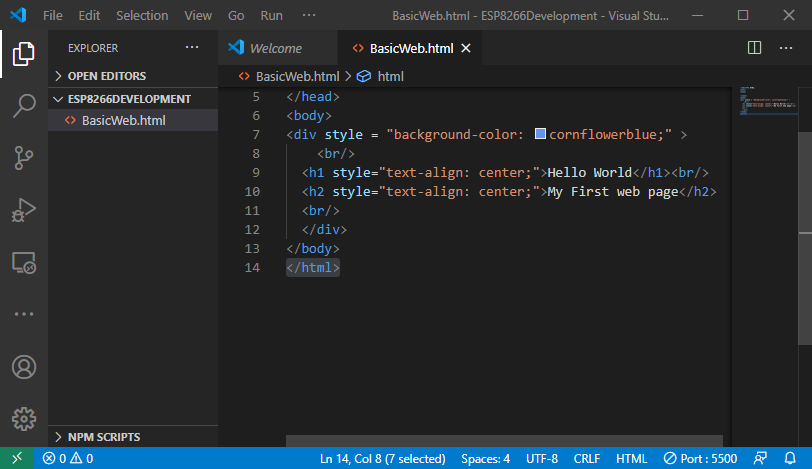Expand the NPM Scripts section

click(103, 437)
